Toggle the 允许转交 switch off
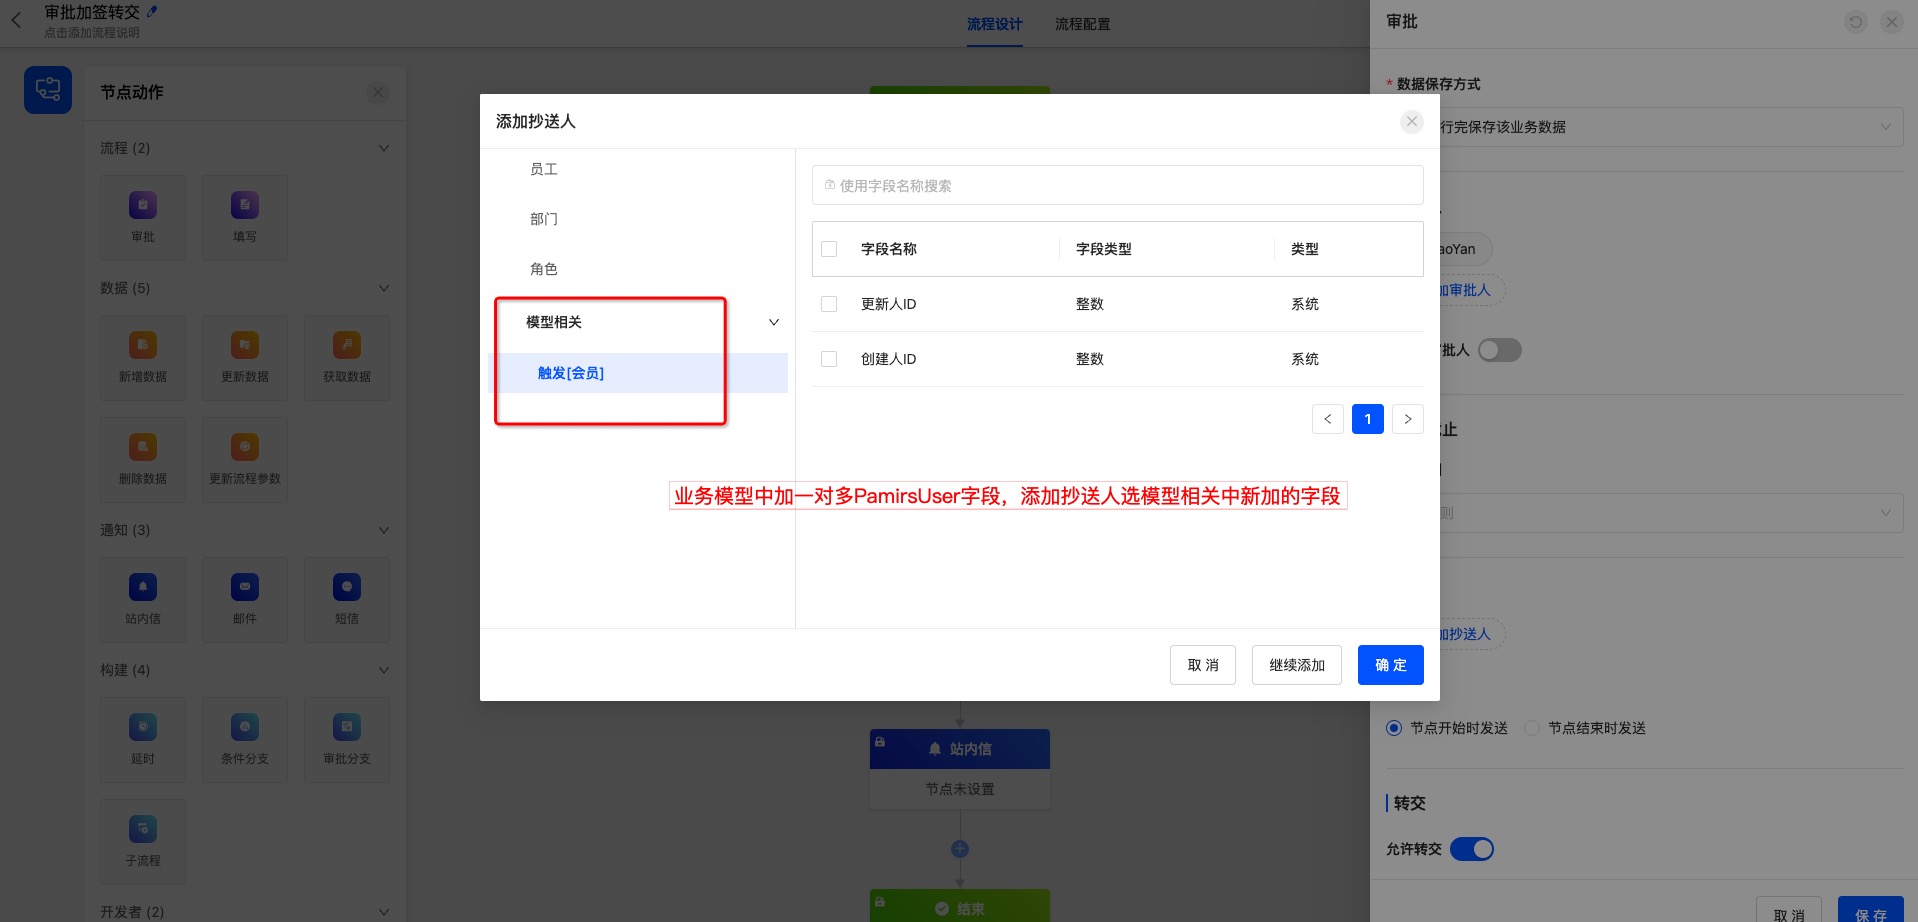 point(1472,849)
